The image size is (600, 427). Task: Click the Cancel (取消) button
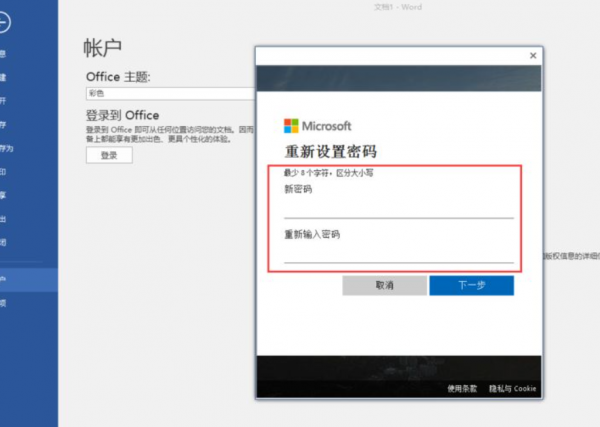point(384,285)
